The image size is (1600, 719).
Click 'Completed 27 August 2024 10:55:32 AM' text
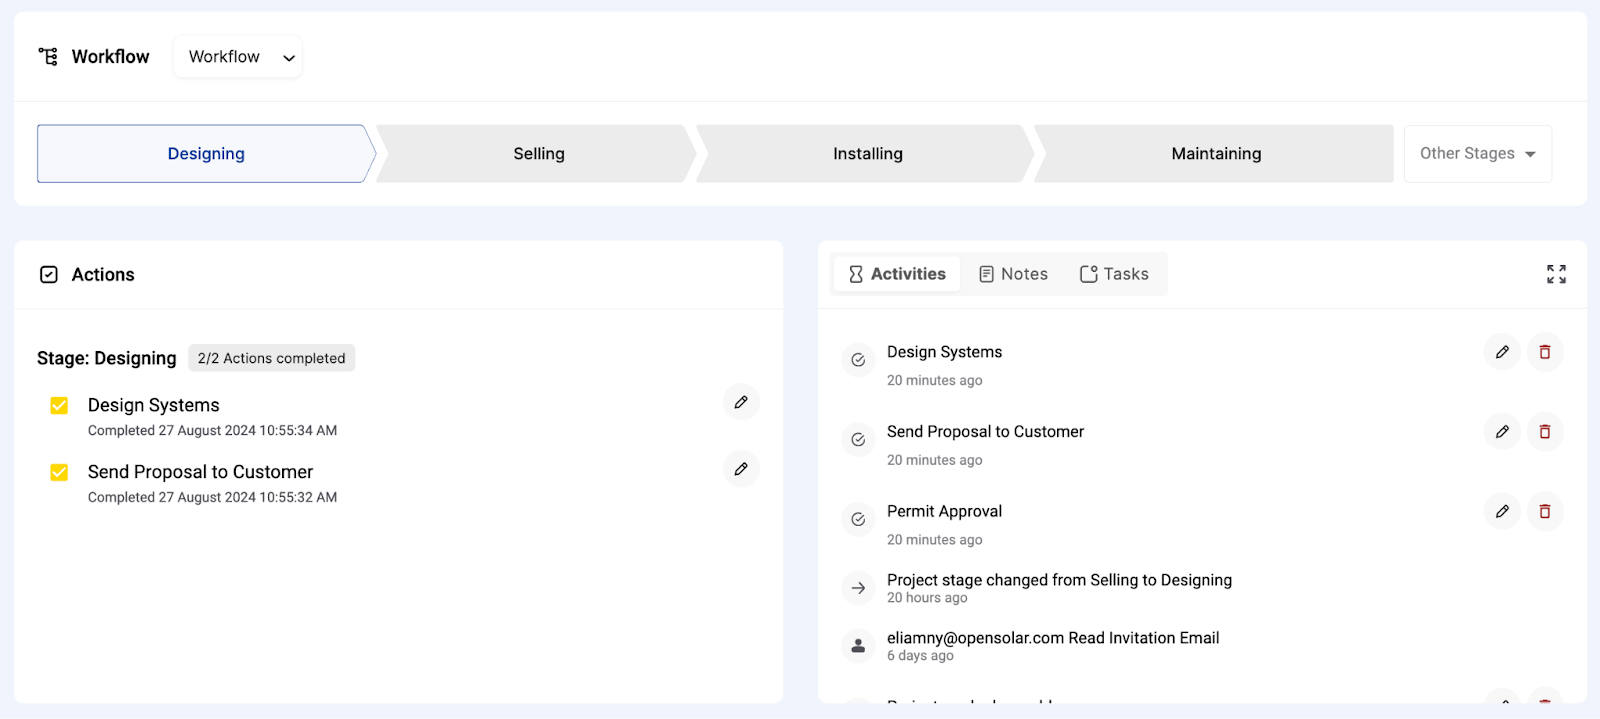pyautogui.click(x=212, y=498)
